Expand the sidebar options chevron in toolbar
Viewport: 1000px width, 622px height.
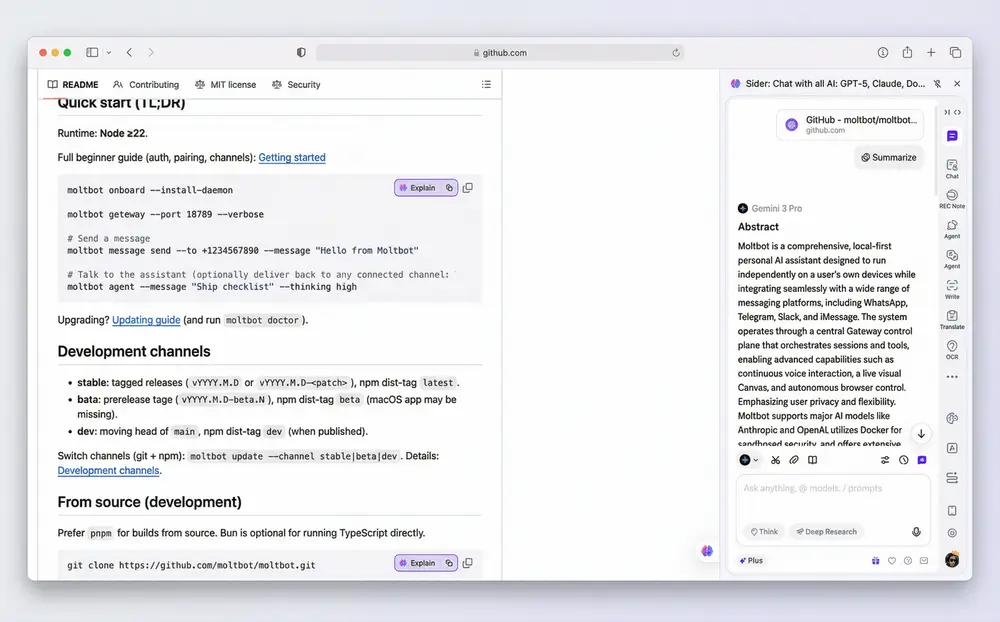tap(109, 53)
